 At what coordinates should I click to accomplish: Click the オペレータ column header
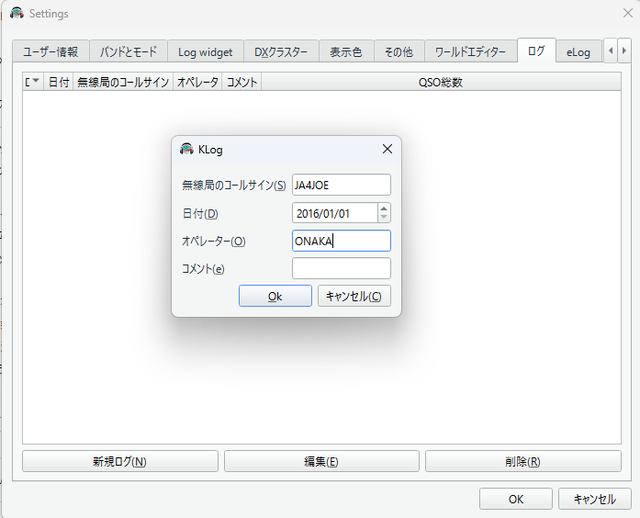click(x=198, y=82)
